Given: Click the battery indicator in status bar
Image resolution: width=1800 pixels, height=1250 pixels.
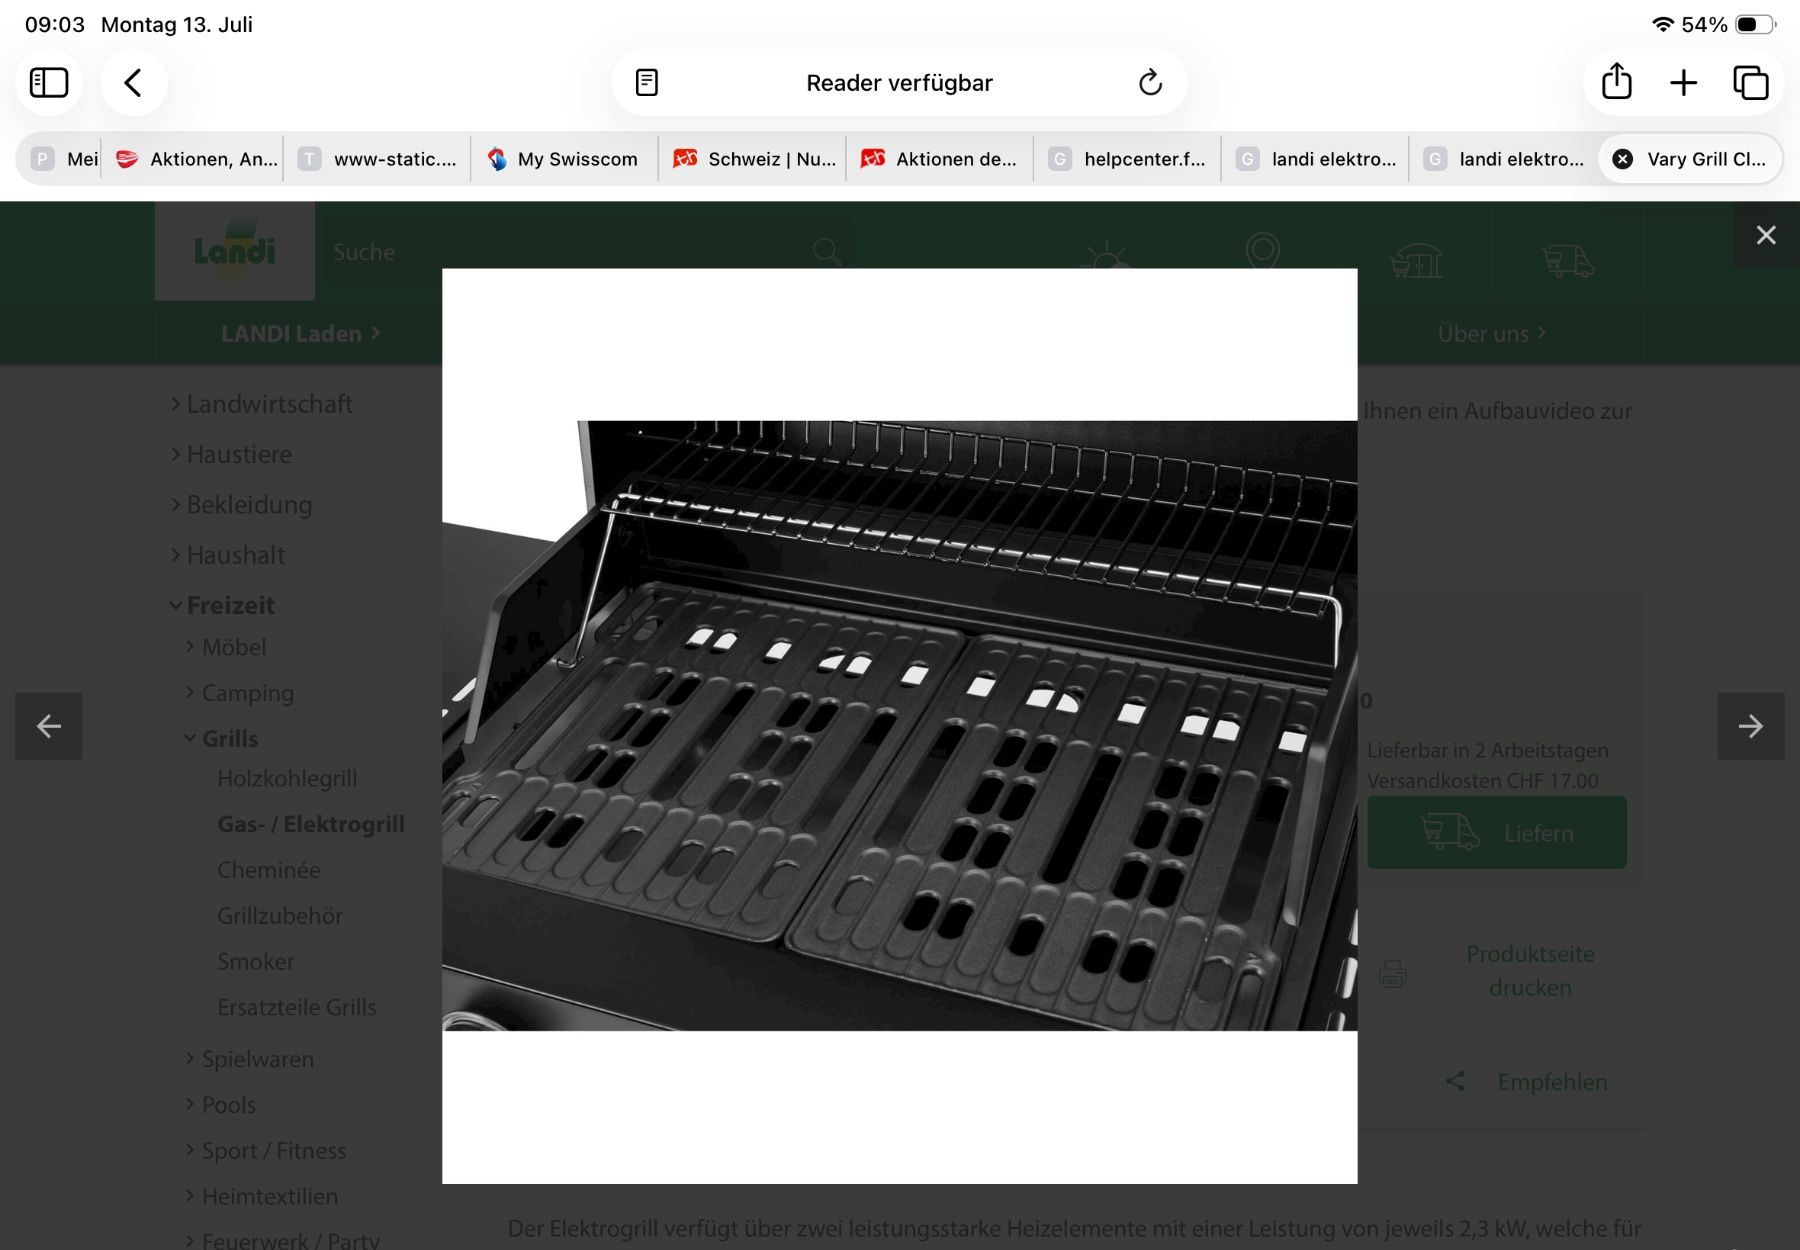Looking at the screenshot, I should point(1755,24).
